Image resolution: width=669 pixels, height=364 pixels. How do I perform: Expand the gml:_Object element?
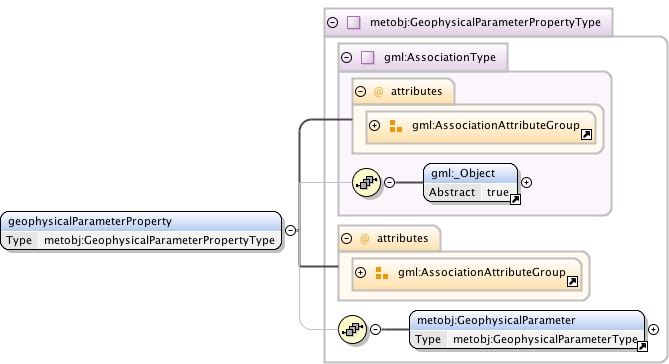coord(526,183)
